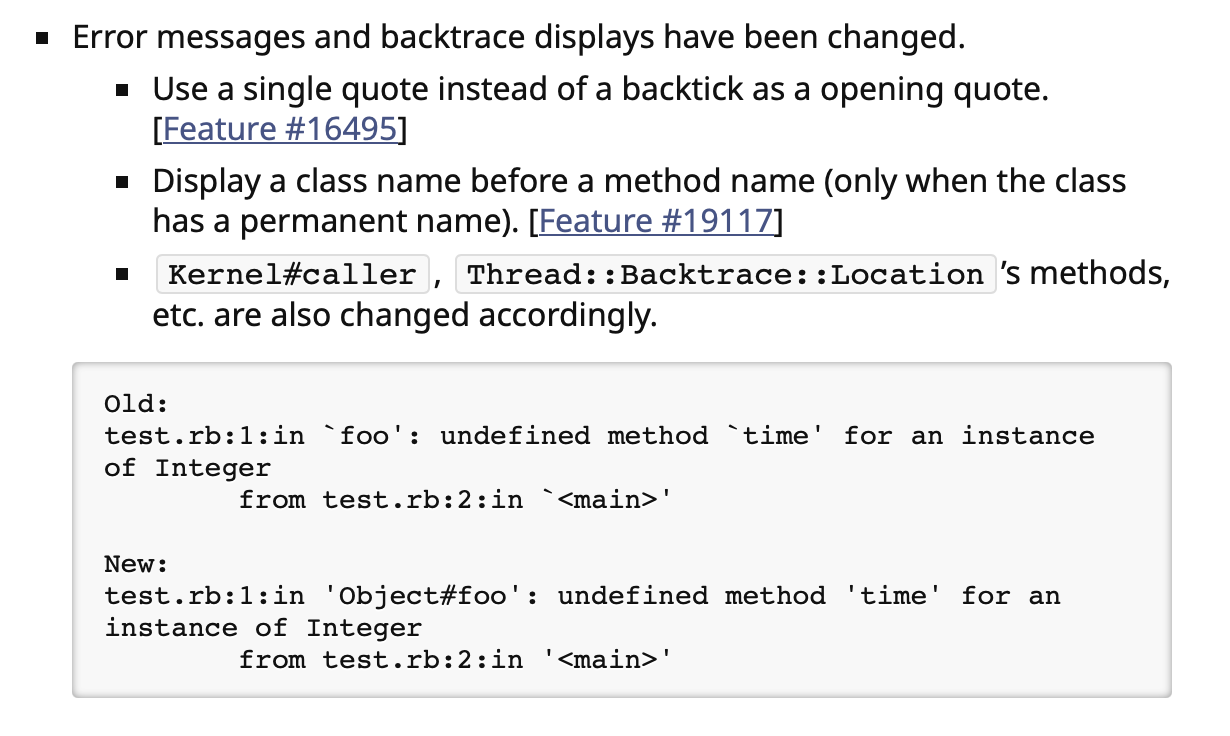Click `foo' in the old error message

coord(364,436)
